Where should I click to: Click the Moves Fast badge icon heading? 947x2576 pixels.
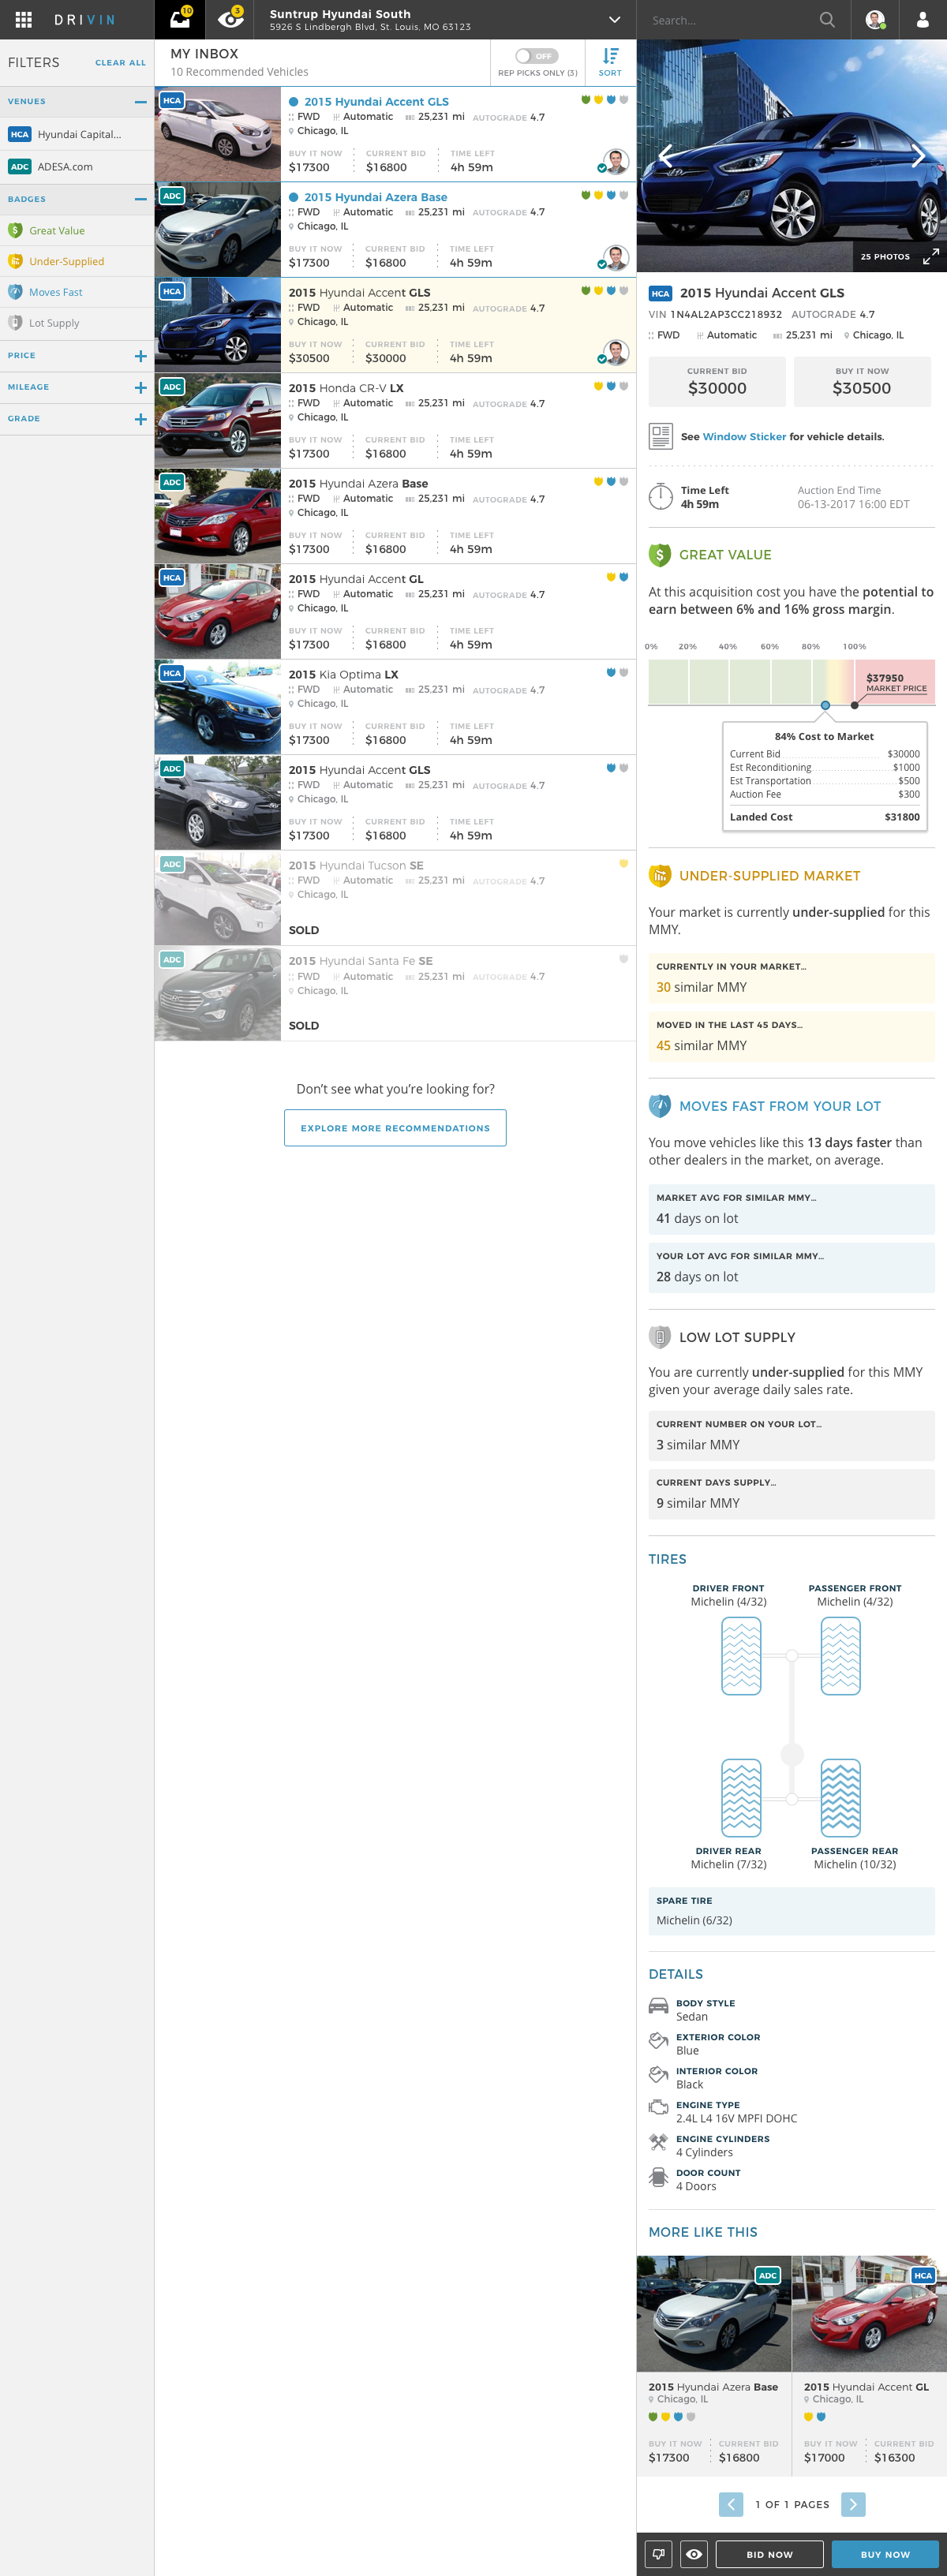pos(659,1106)
